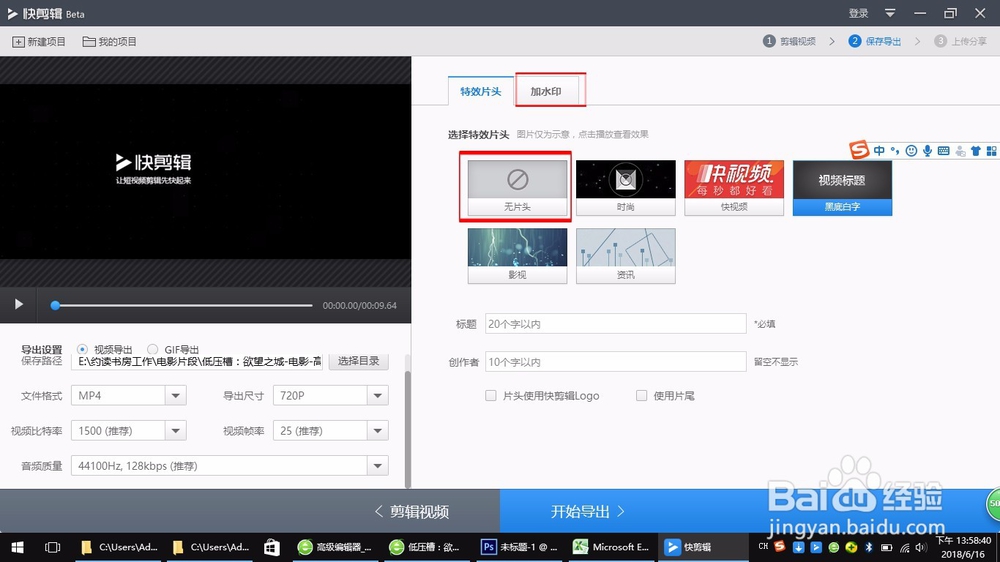Select 黑底白字 intro thumbnail
The height and width of the screenshot is (562, 1000).
842,188
